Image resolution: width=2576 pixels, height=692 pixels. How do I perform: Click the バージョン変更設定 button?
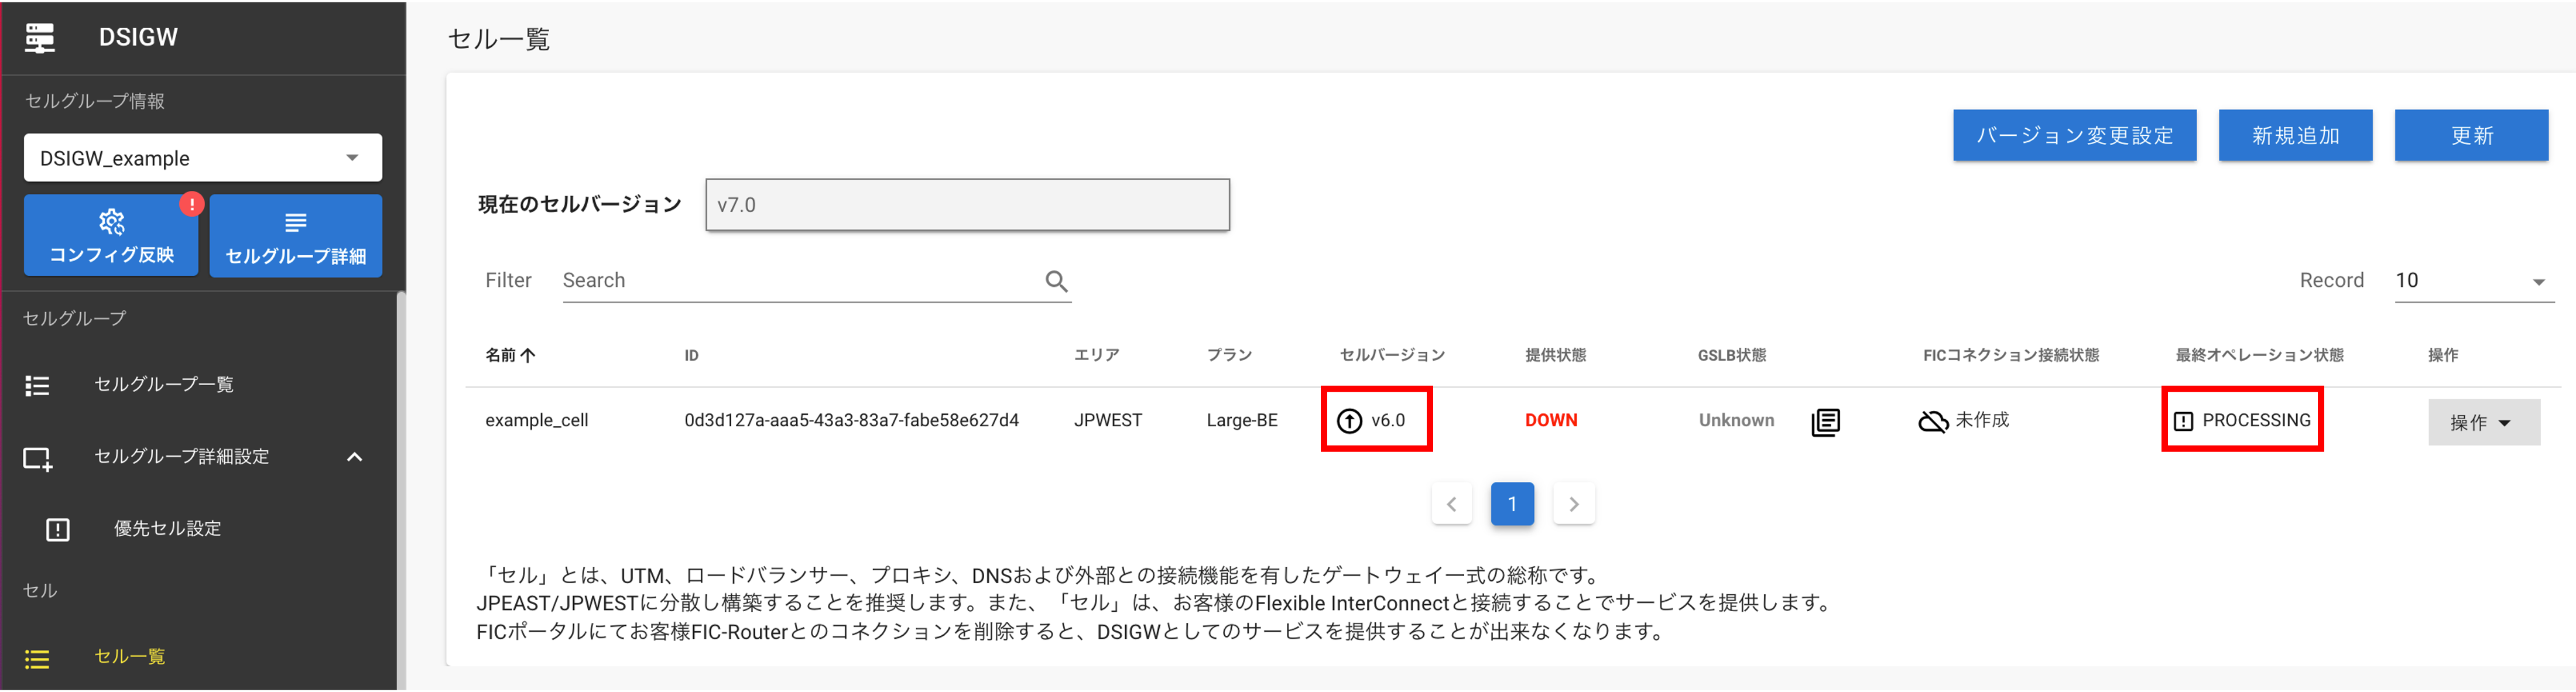[x=2074, y=136]
